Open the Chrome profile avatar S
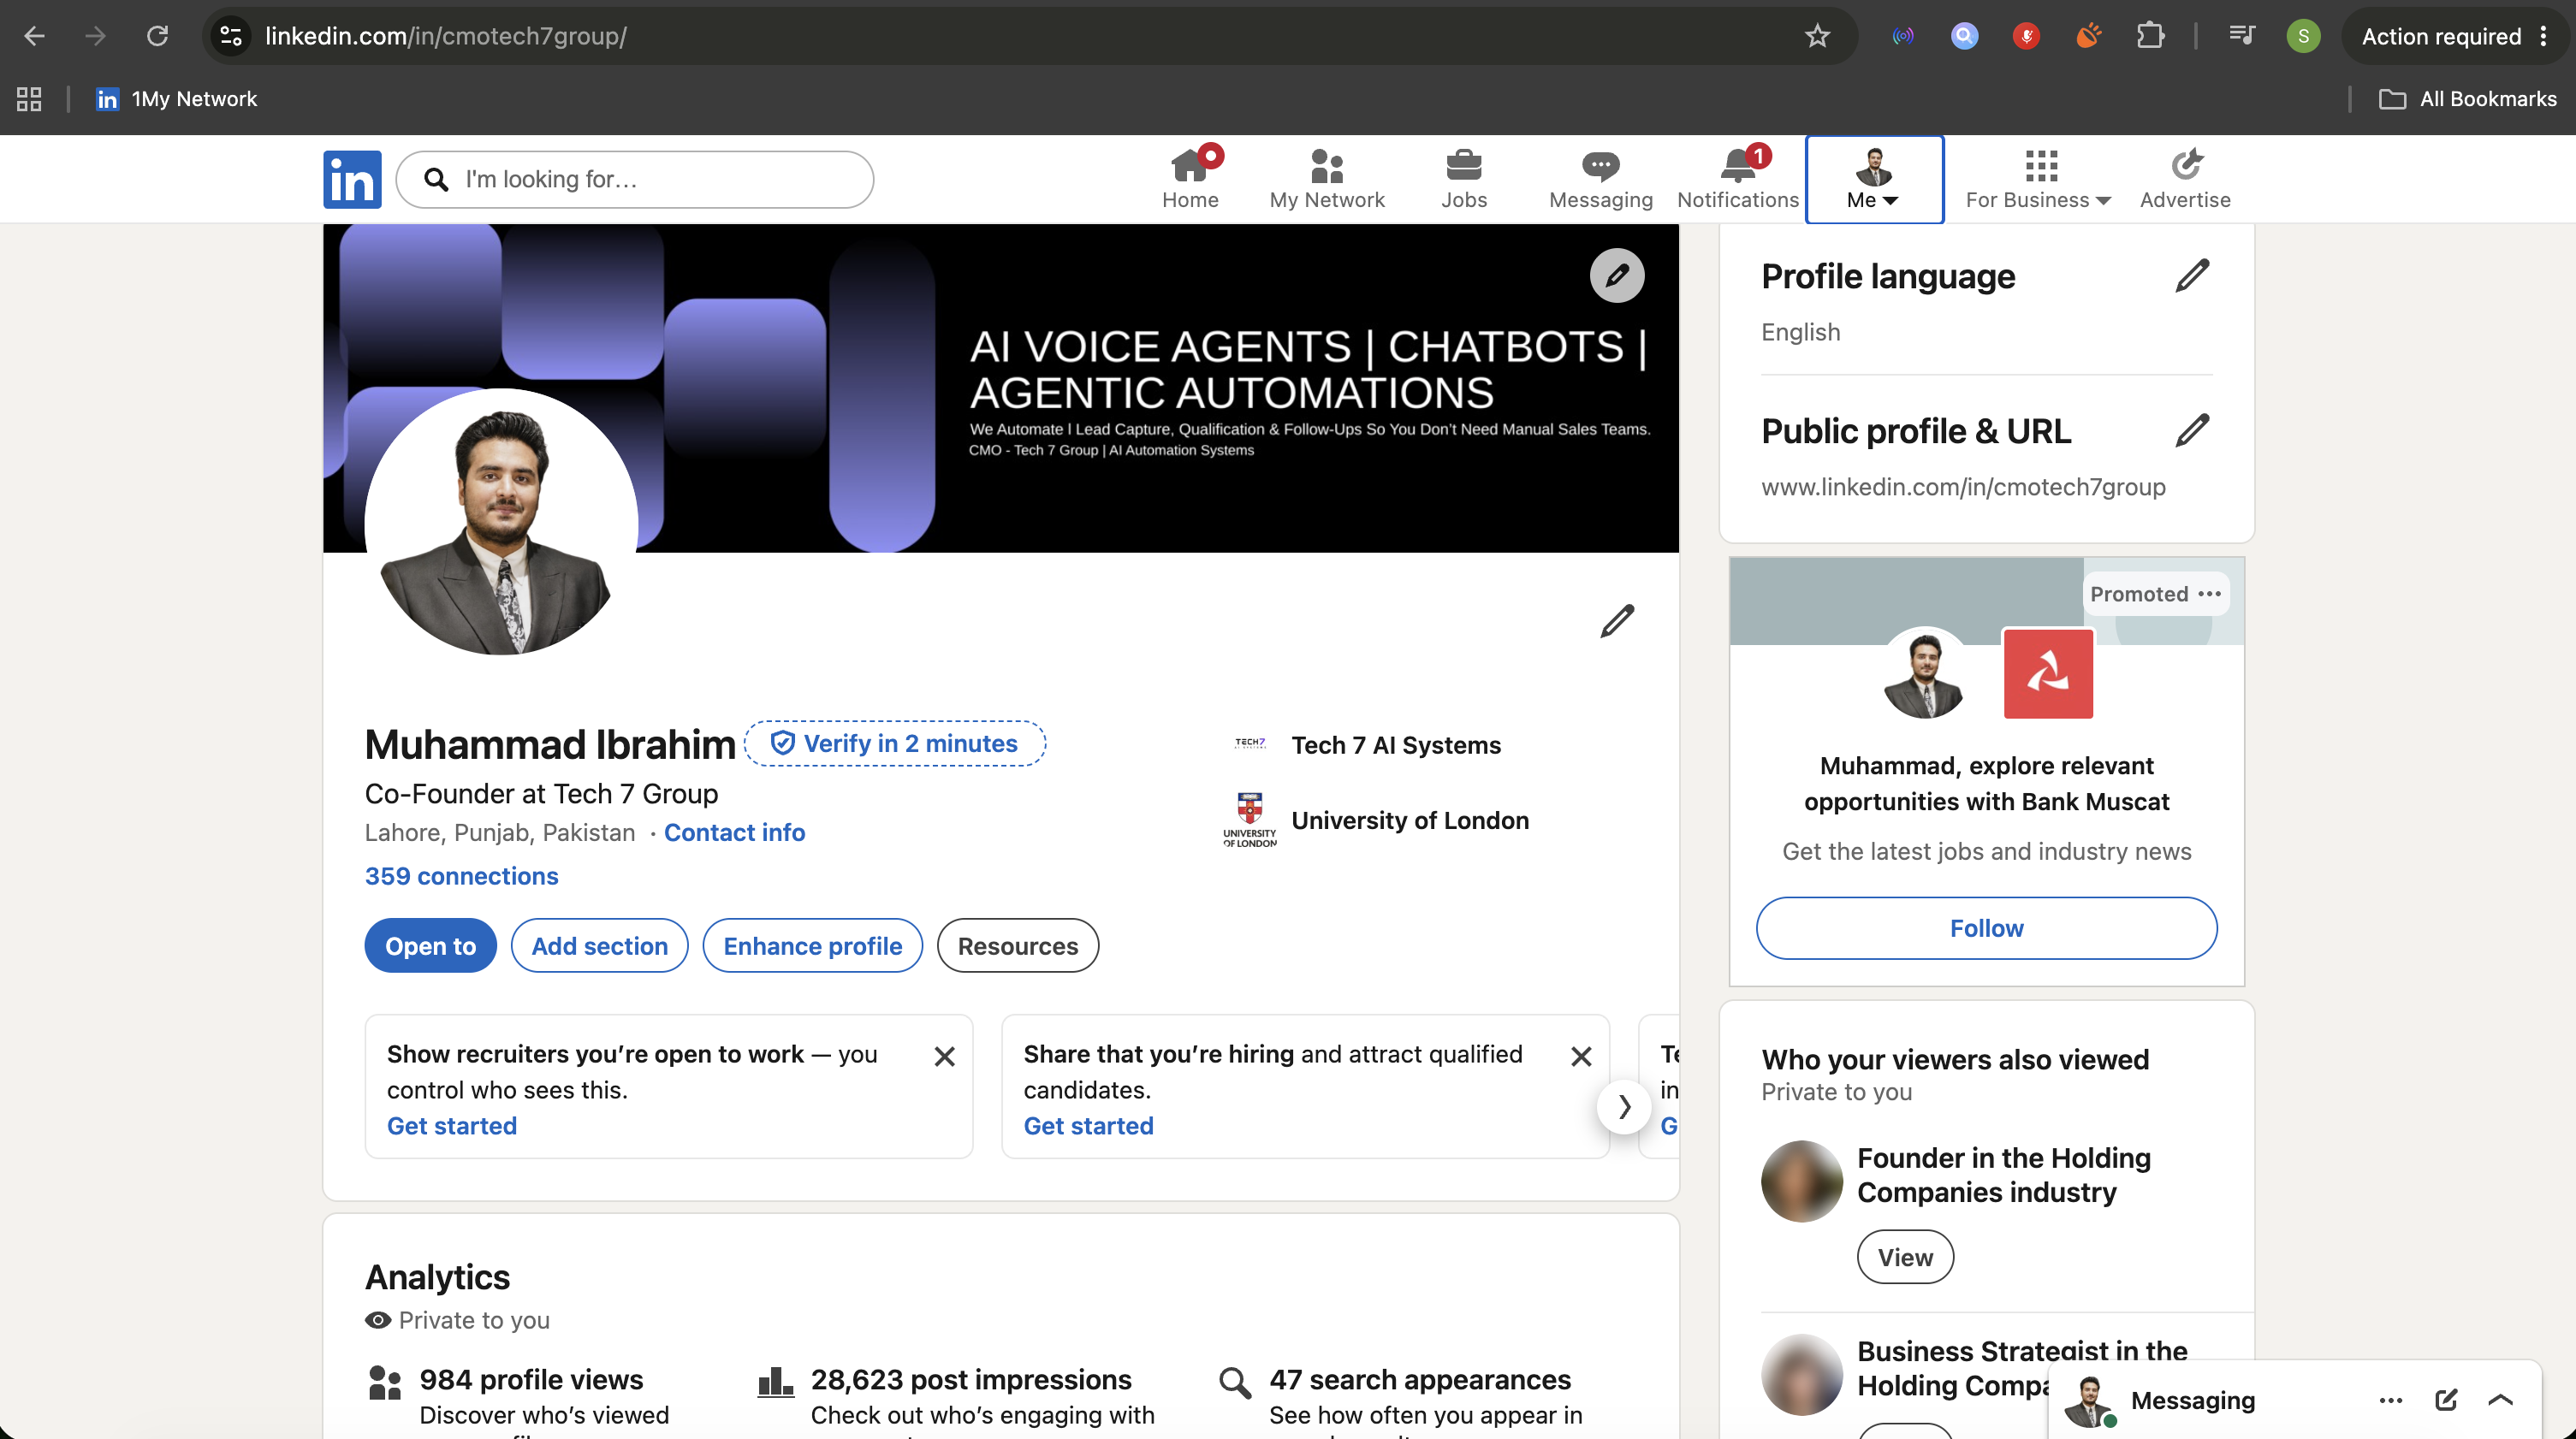 click(2303, 36)
